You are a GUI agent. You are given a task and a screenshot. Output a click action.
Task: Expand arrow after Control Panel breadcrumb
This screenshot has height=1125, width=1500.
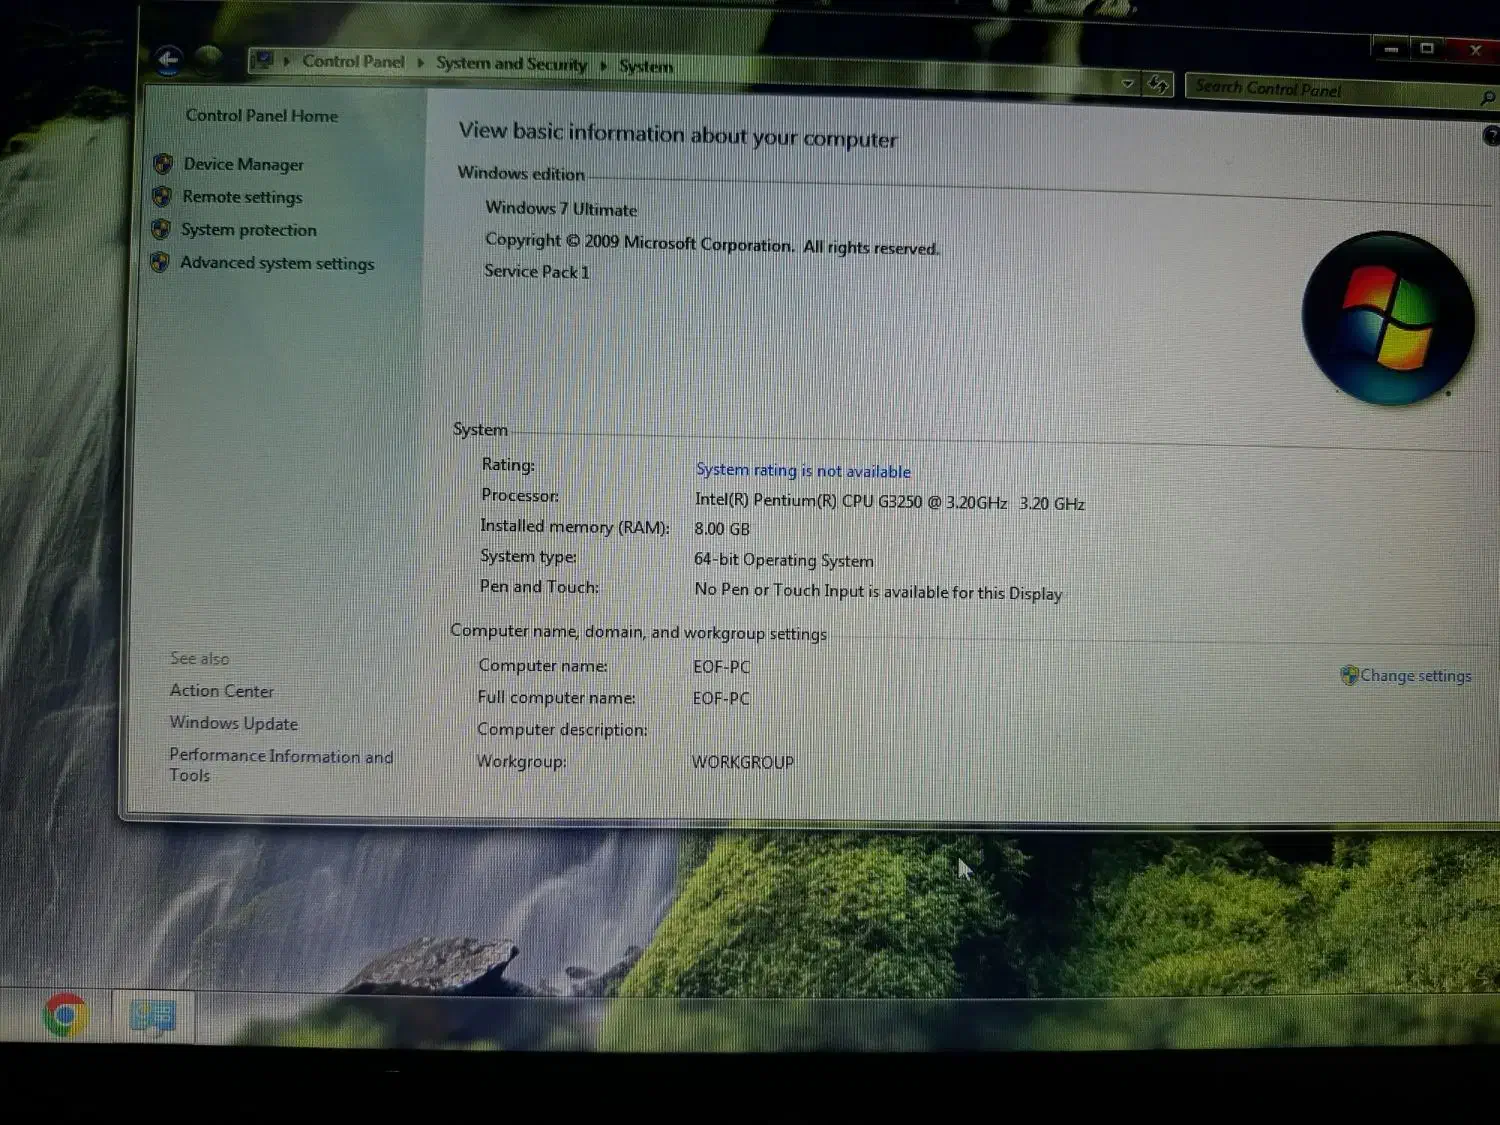click(x=421, y=63)
